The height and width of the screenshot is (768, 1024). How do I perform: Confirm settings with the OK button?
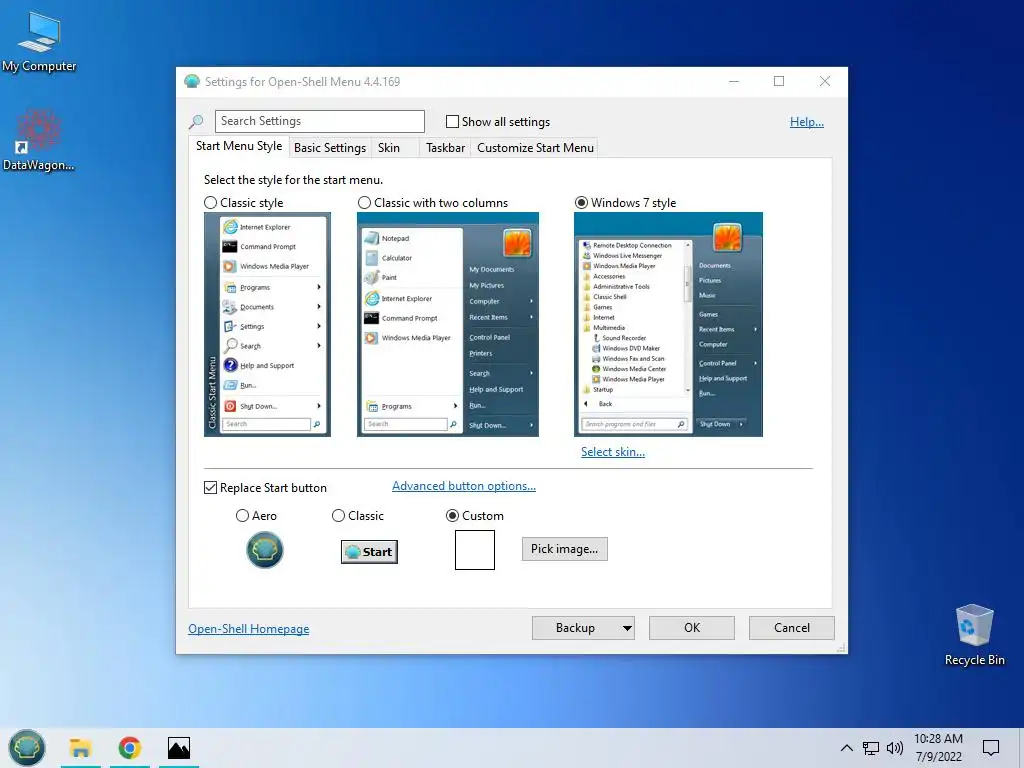pyautogui.click(x=692, y=628)
